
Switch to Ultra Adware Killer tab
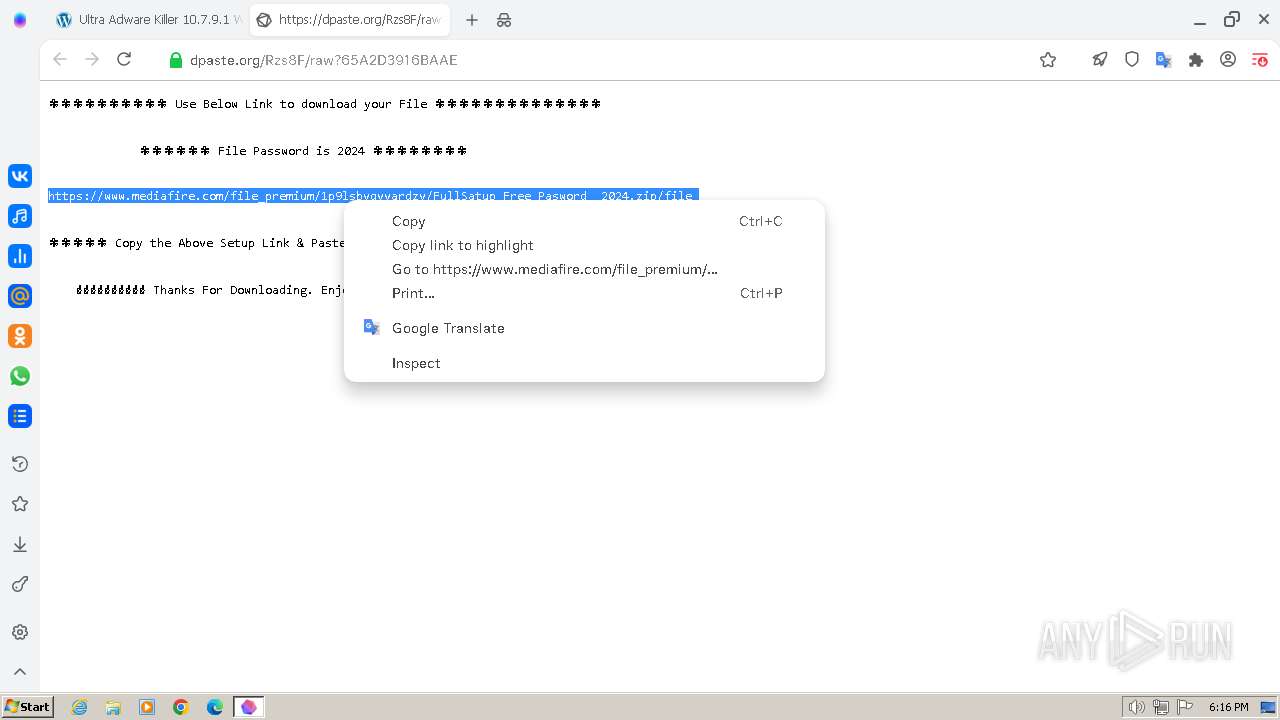click(147, 20)
